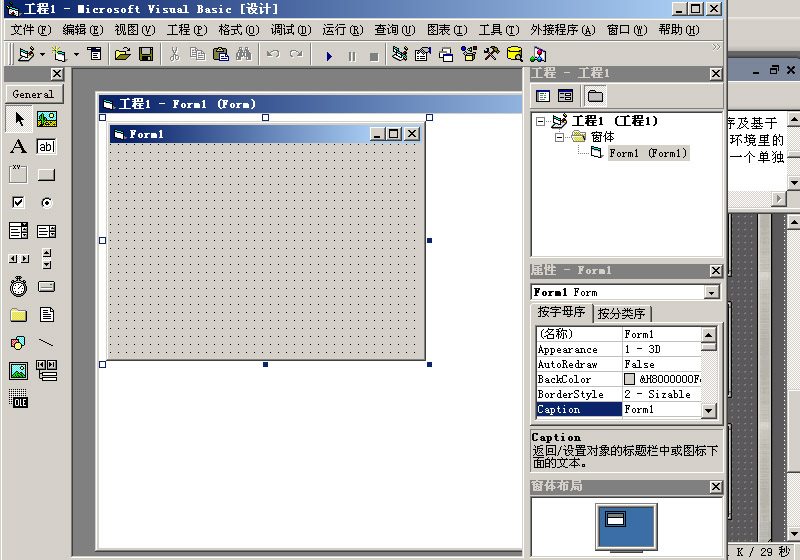Select the DirListBox folder control tool
The height and width of the screenshot is (560, 800).
coord(19,315)
